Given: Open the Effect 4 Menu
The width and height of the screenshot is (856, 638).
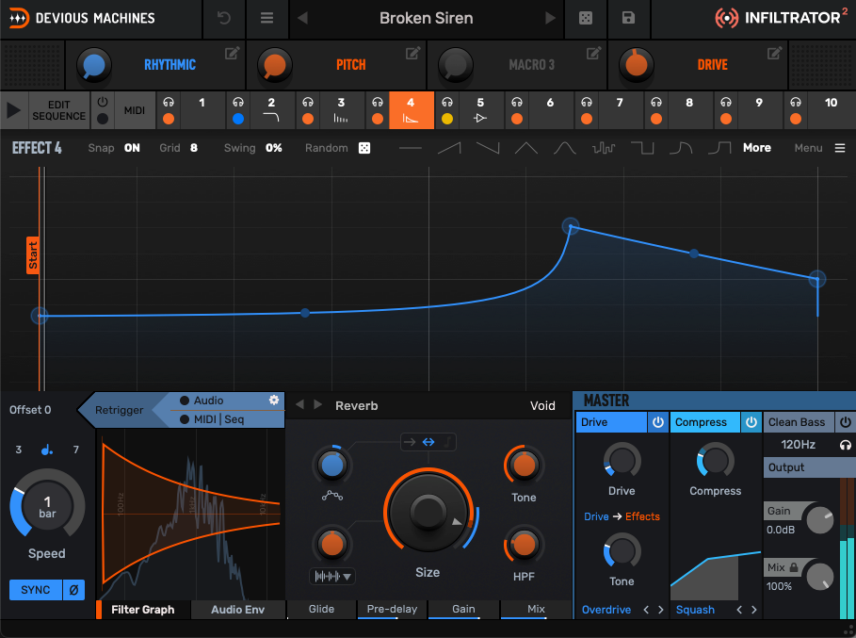Looking at the screenshot, I should [820, 148].
